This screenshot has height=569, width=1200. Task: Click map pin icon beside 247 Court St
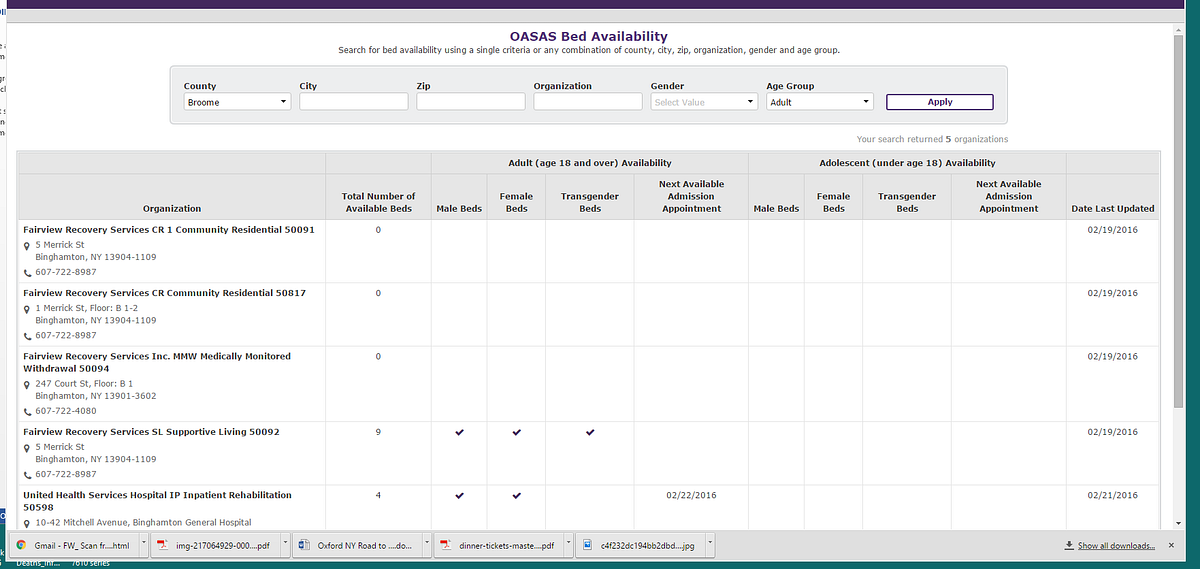click(x=27, y=384)
